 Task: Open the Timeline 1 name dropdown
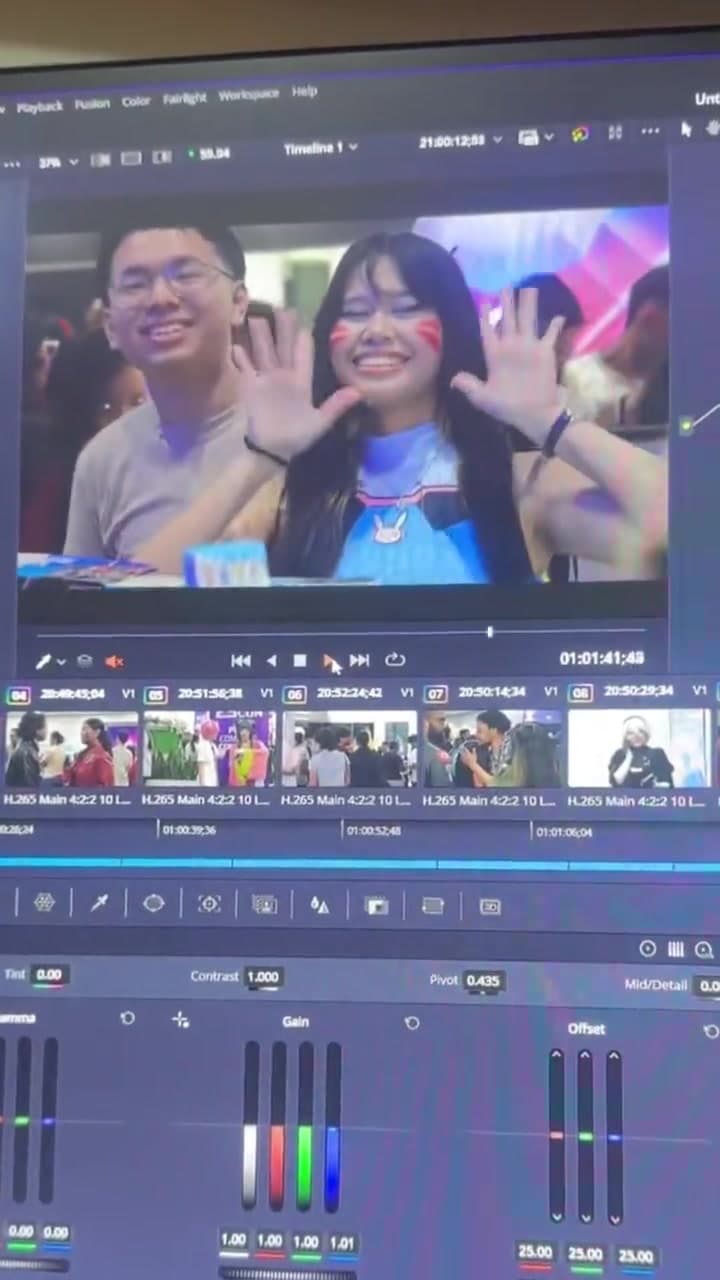tap(320, 147)
